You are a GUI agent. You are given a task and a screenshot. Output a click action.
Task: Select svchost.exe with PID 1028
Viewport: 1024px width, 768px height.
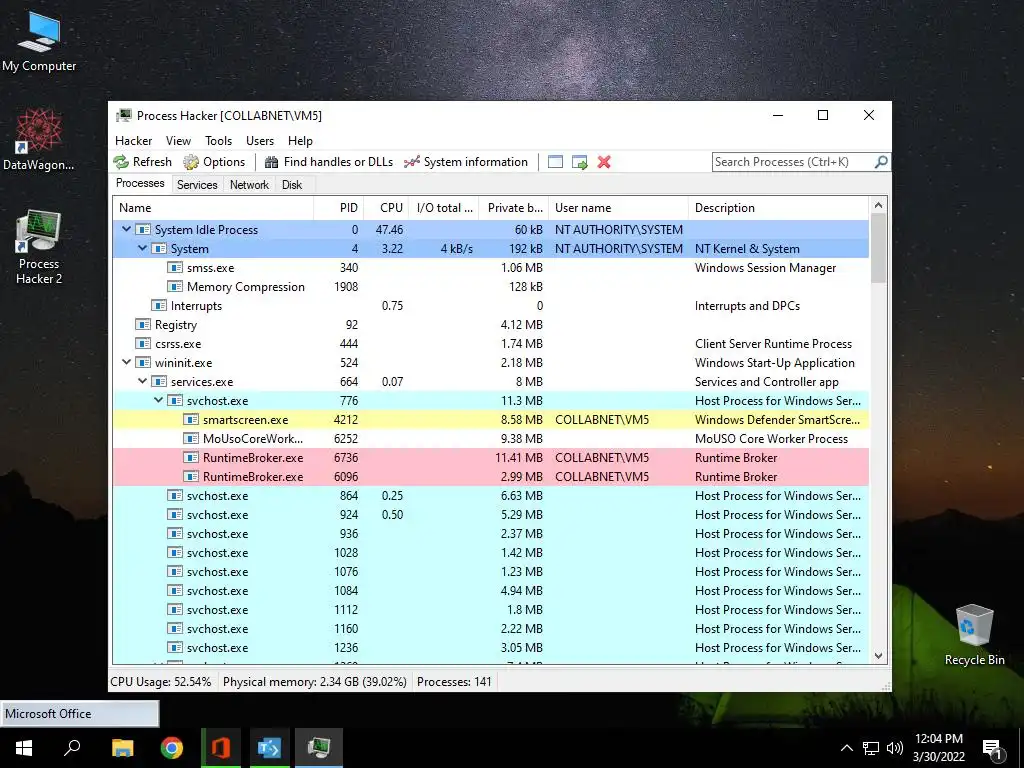point(491,552)
